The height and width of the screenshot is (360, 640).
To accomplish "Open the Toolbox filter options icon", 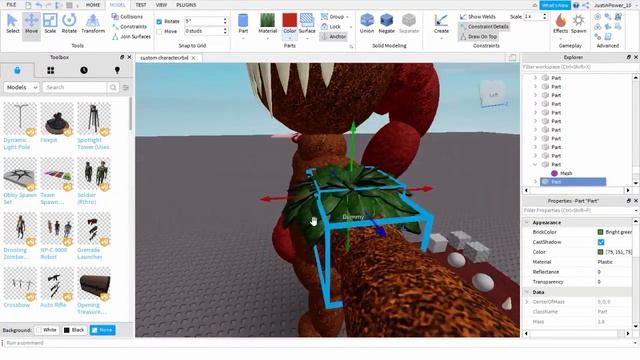I will coord(126,87).
